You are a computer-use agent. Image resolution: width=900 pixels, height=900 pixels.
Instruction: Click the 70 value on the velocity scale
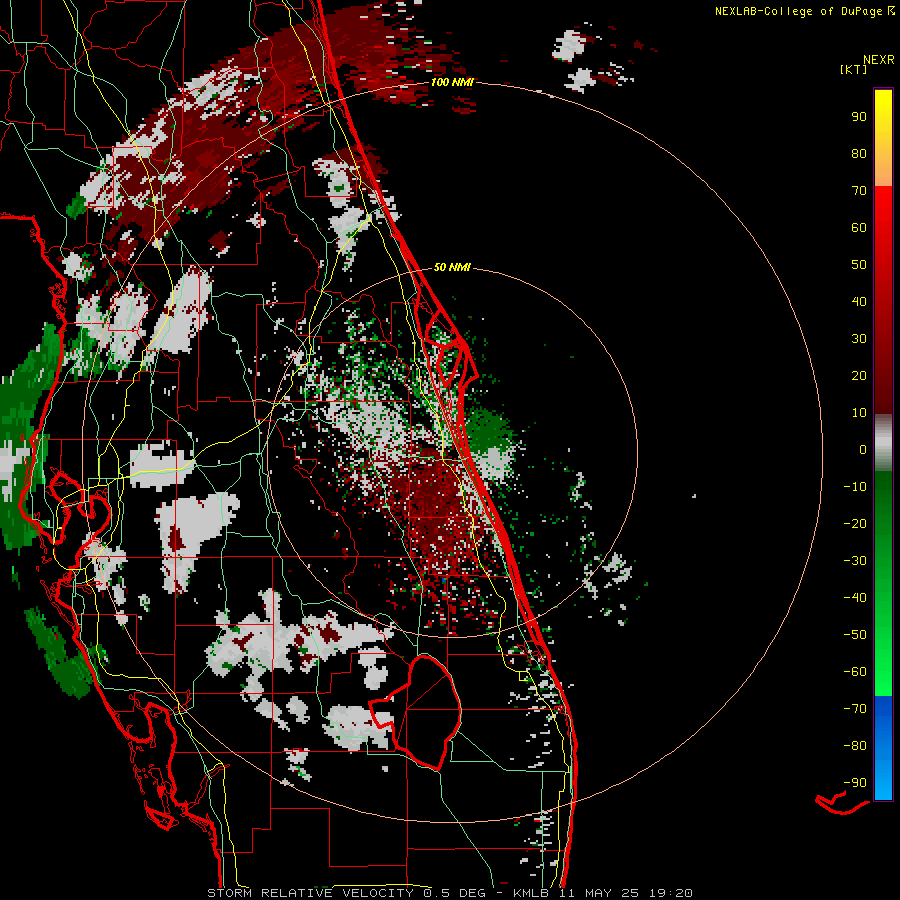[859, 191]
